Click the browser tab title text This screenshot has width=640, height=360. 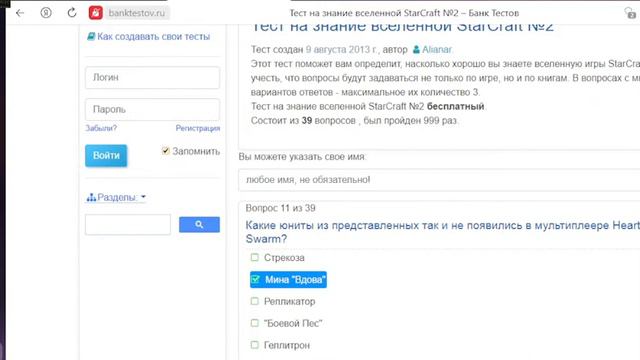click(404, 13)
